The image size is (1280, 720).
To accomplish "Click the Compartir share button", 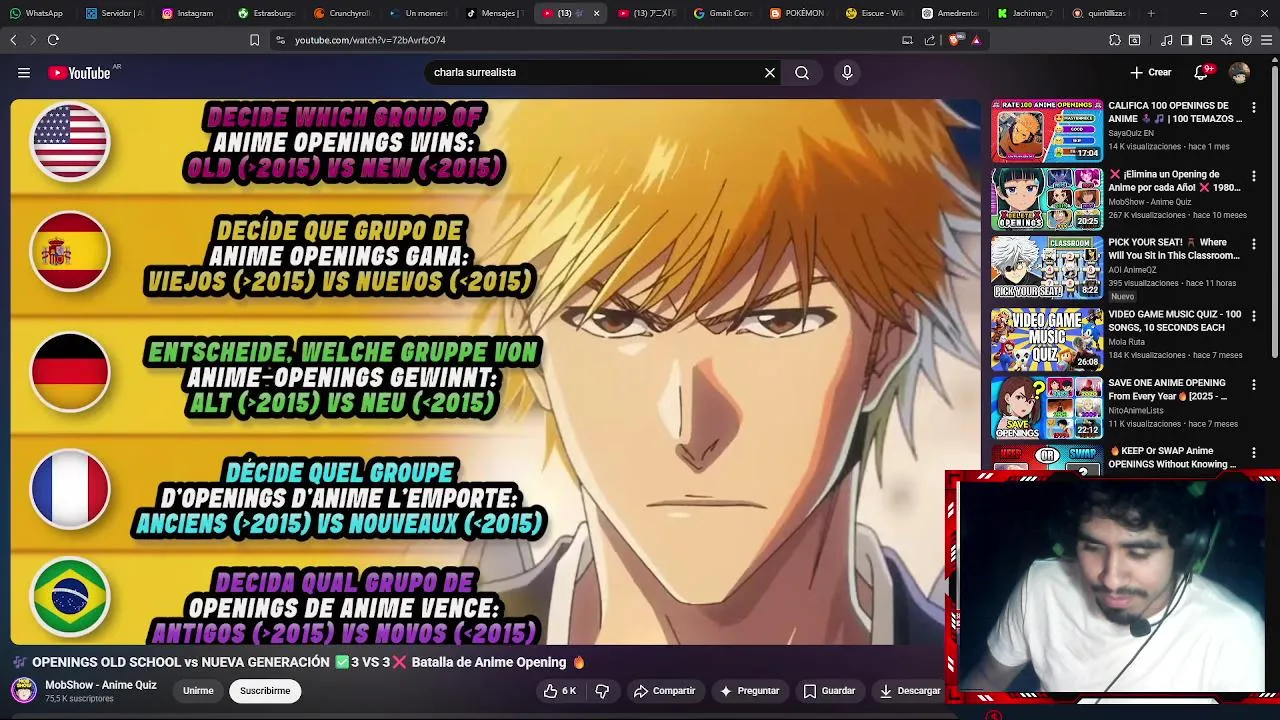I will click(x=665, y=691).
